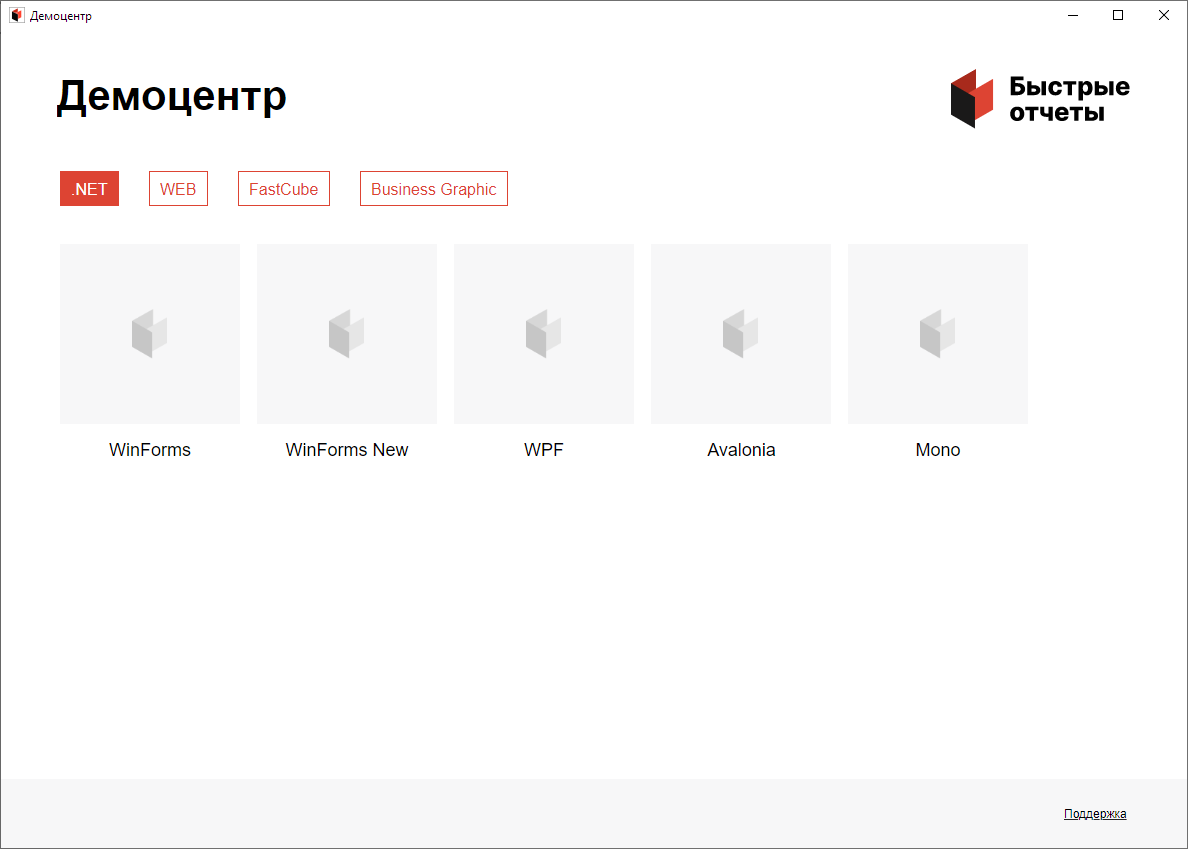
Task: Maximize the Демоцентр window
Action: (1118, 16)
